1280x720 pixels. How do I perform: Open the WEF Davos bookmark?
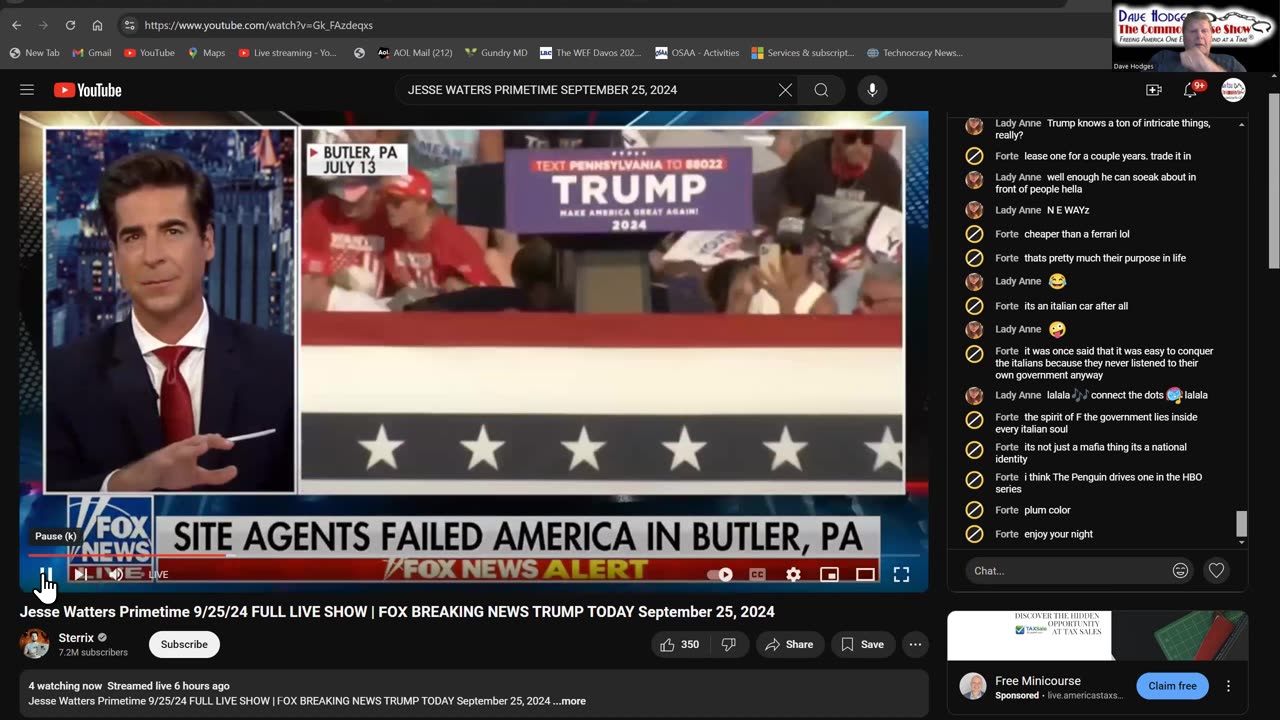pyautogui.click(x=590, y=53)
